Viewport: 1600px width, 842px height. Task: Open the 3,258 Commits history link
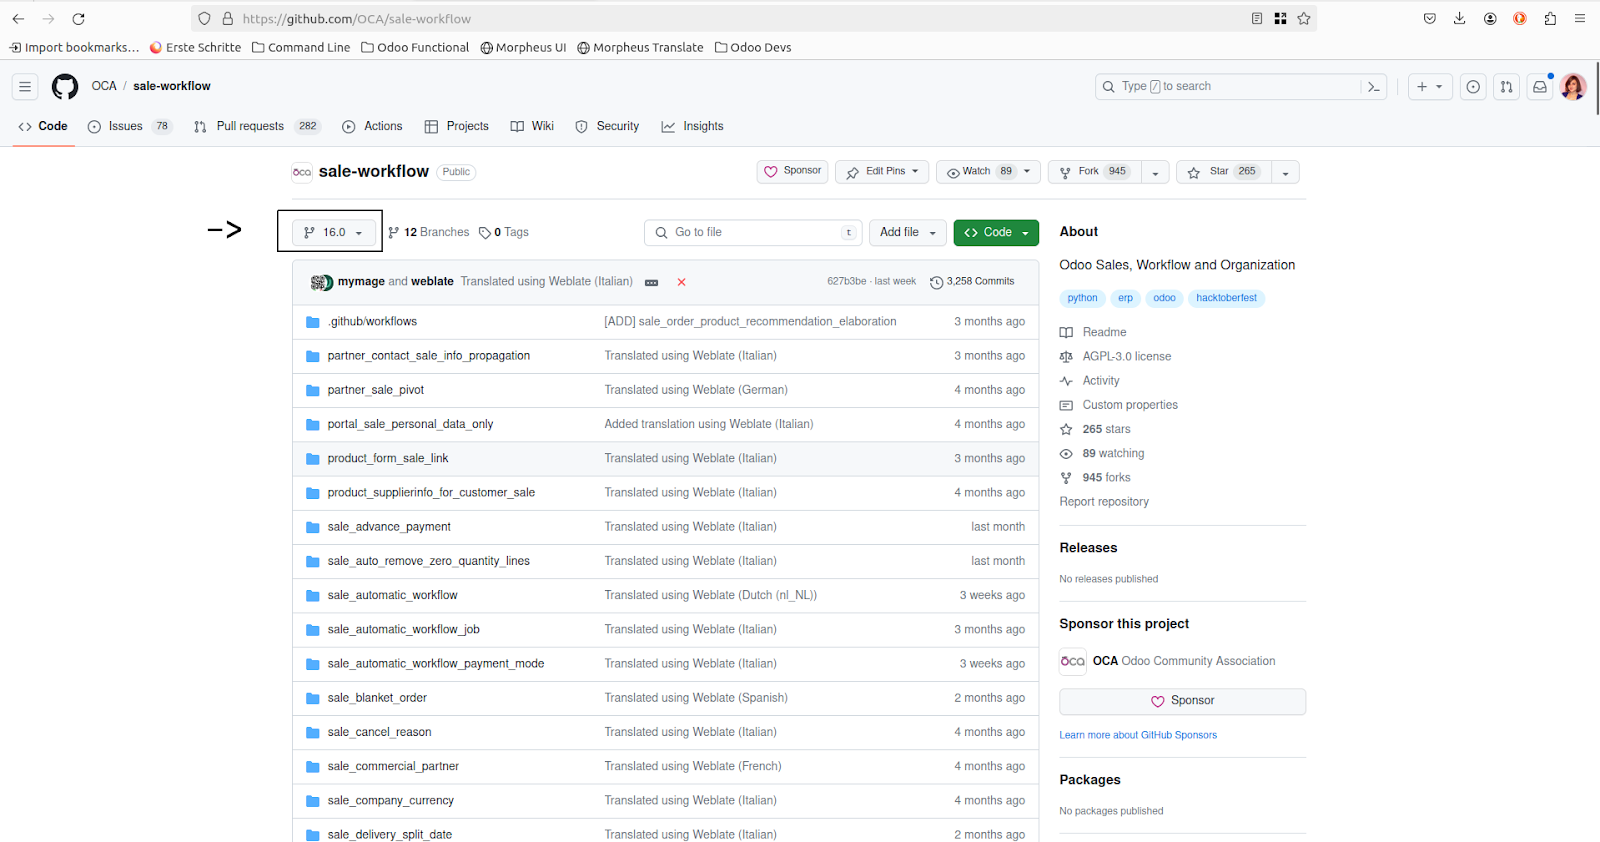click(972, 282)
